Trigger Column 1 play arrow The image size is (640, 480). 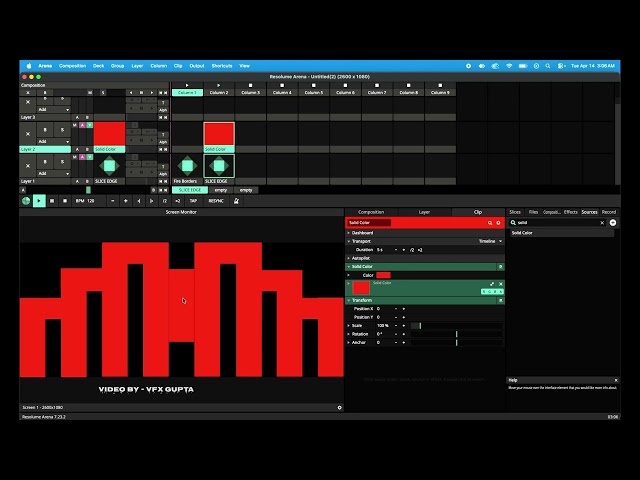(187, 85)
